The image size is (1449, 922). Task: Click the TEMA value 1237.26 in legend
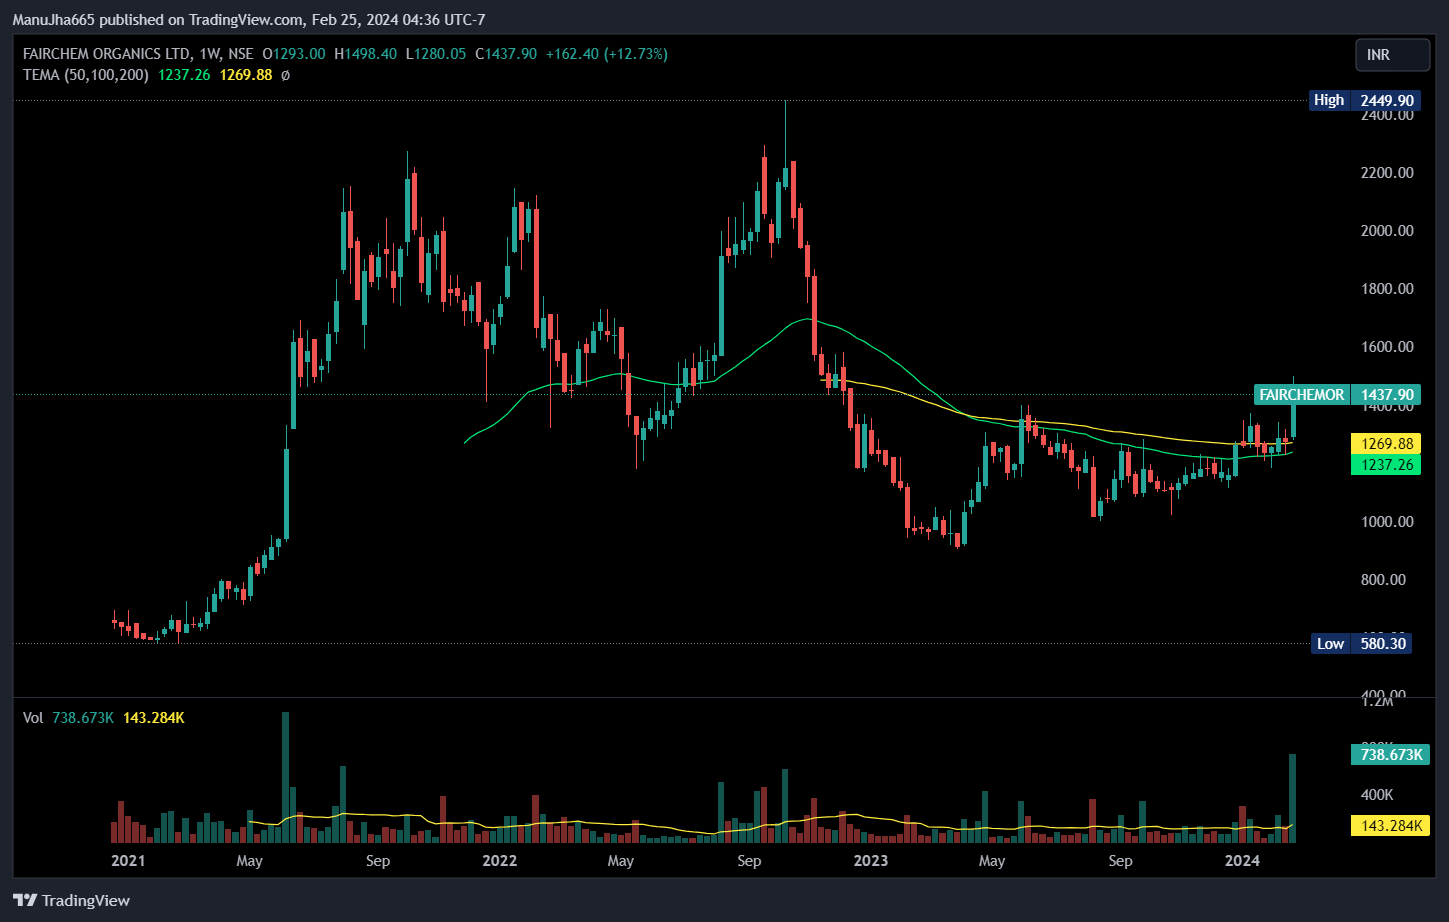[x=184, y=75]
